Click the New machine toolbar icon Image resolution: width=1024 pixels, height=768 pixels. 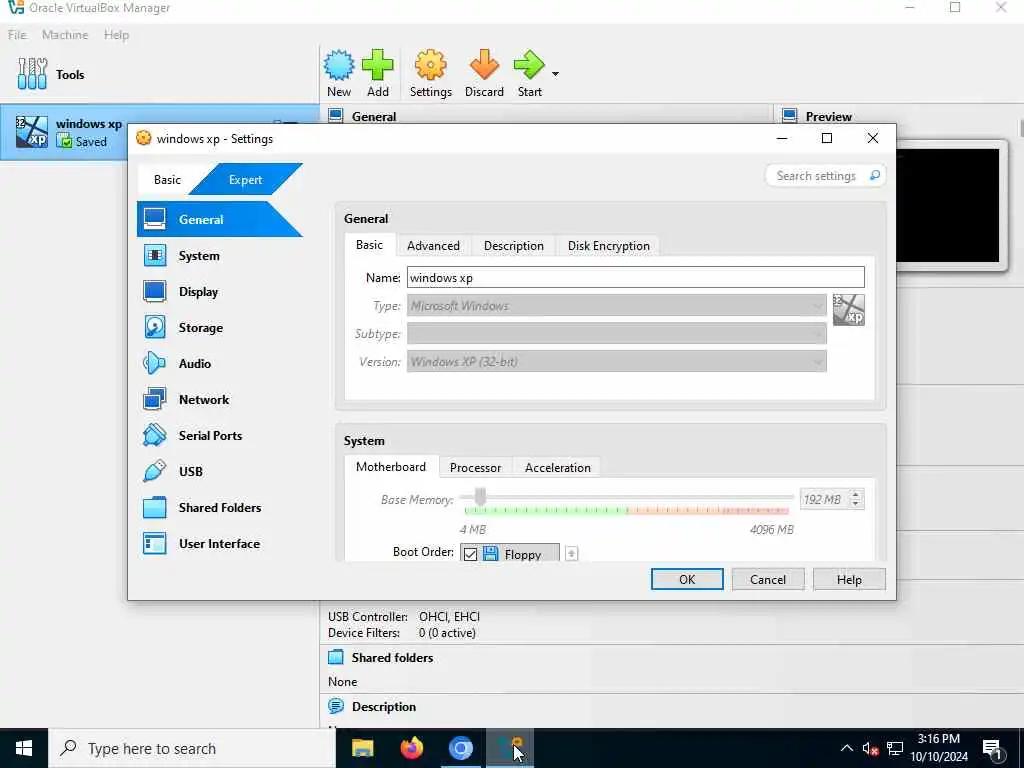point(339,65)
